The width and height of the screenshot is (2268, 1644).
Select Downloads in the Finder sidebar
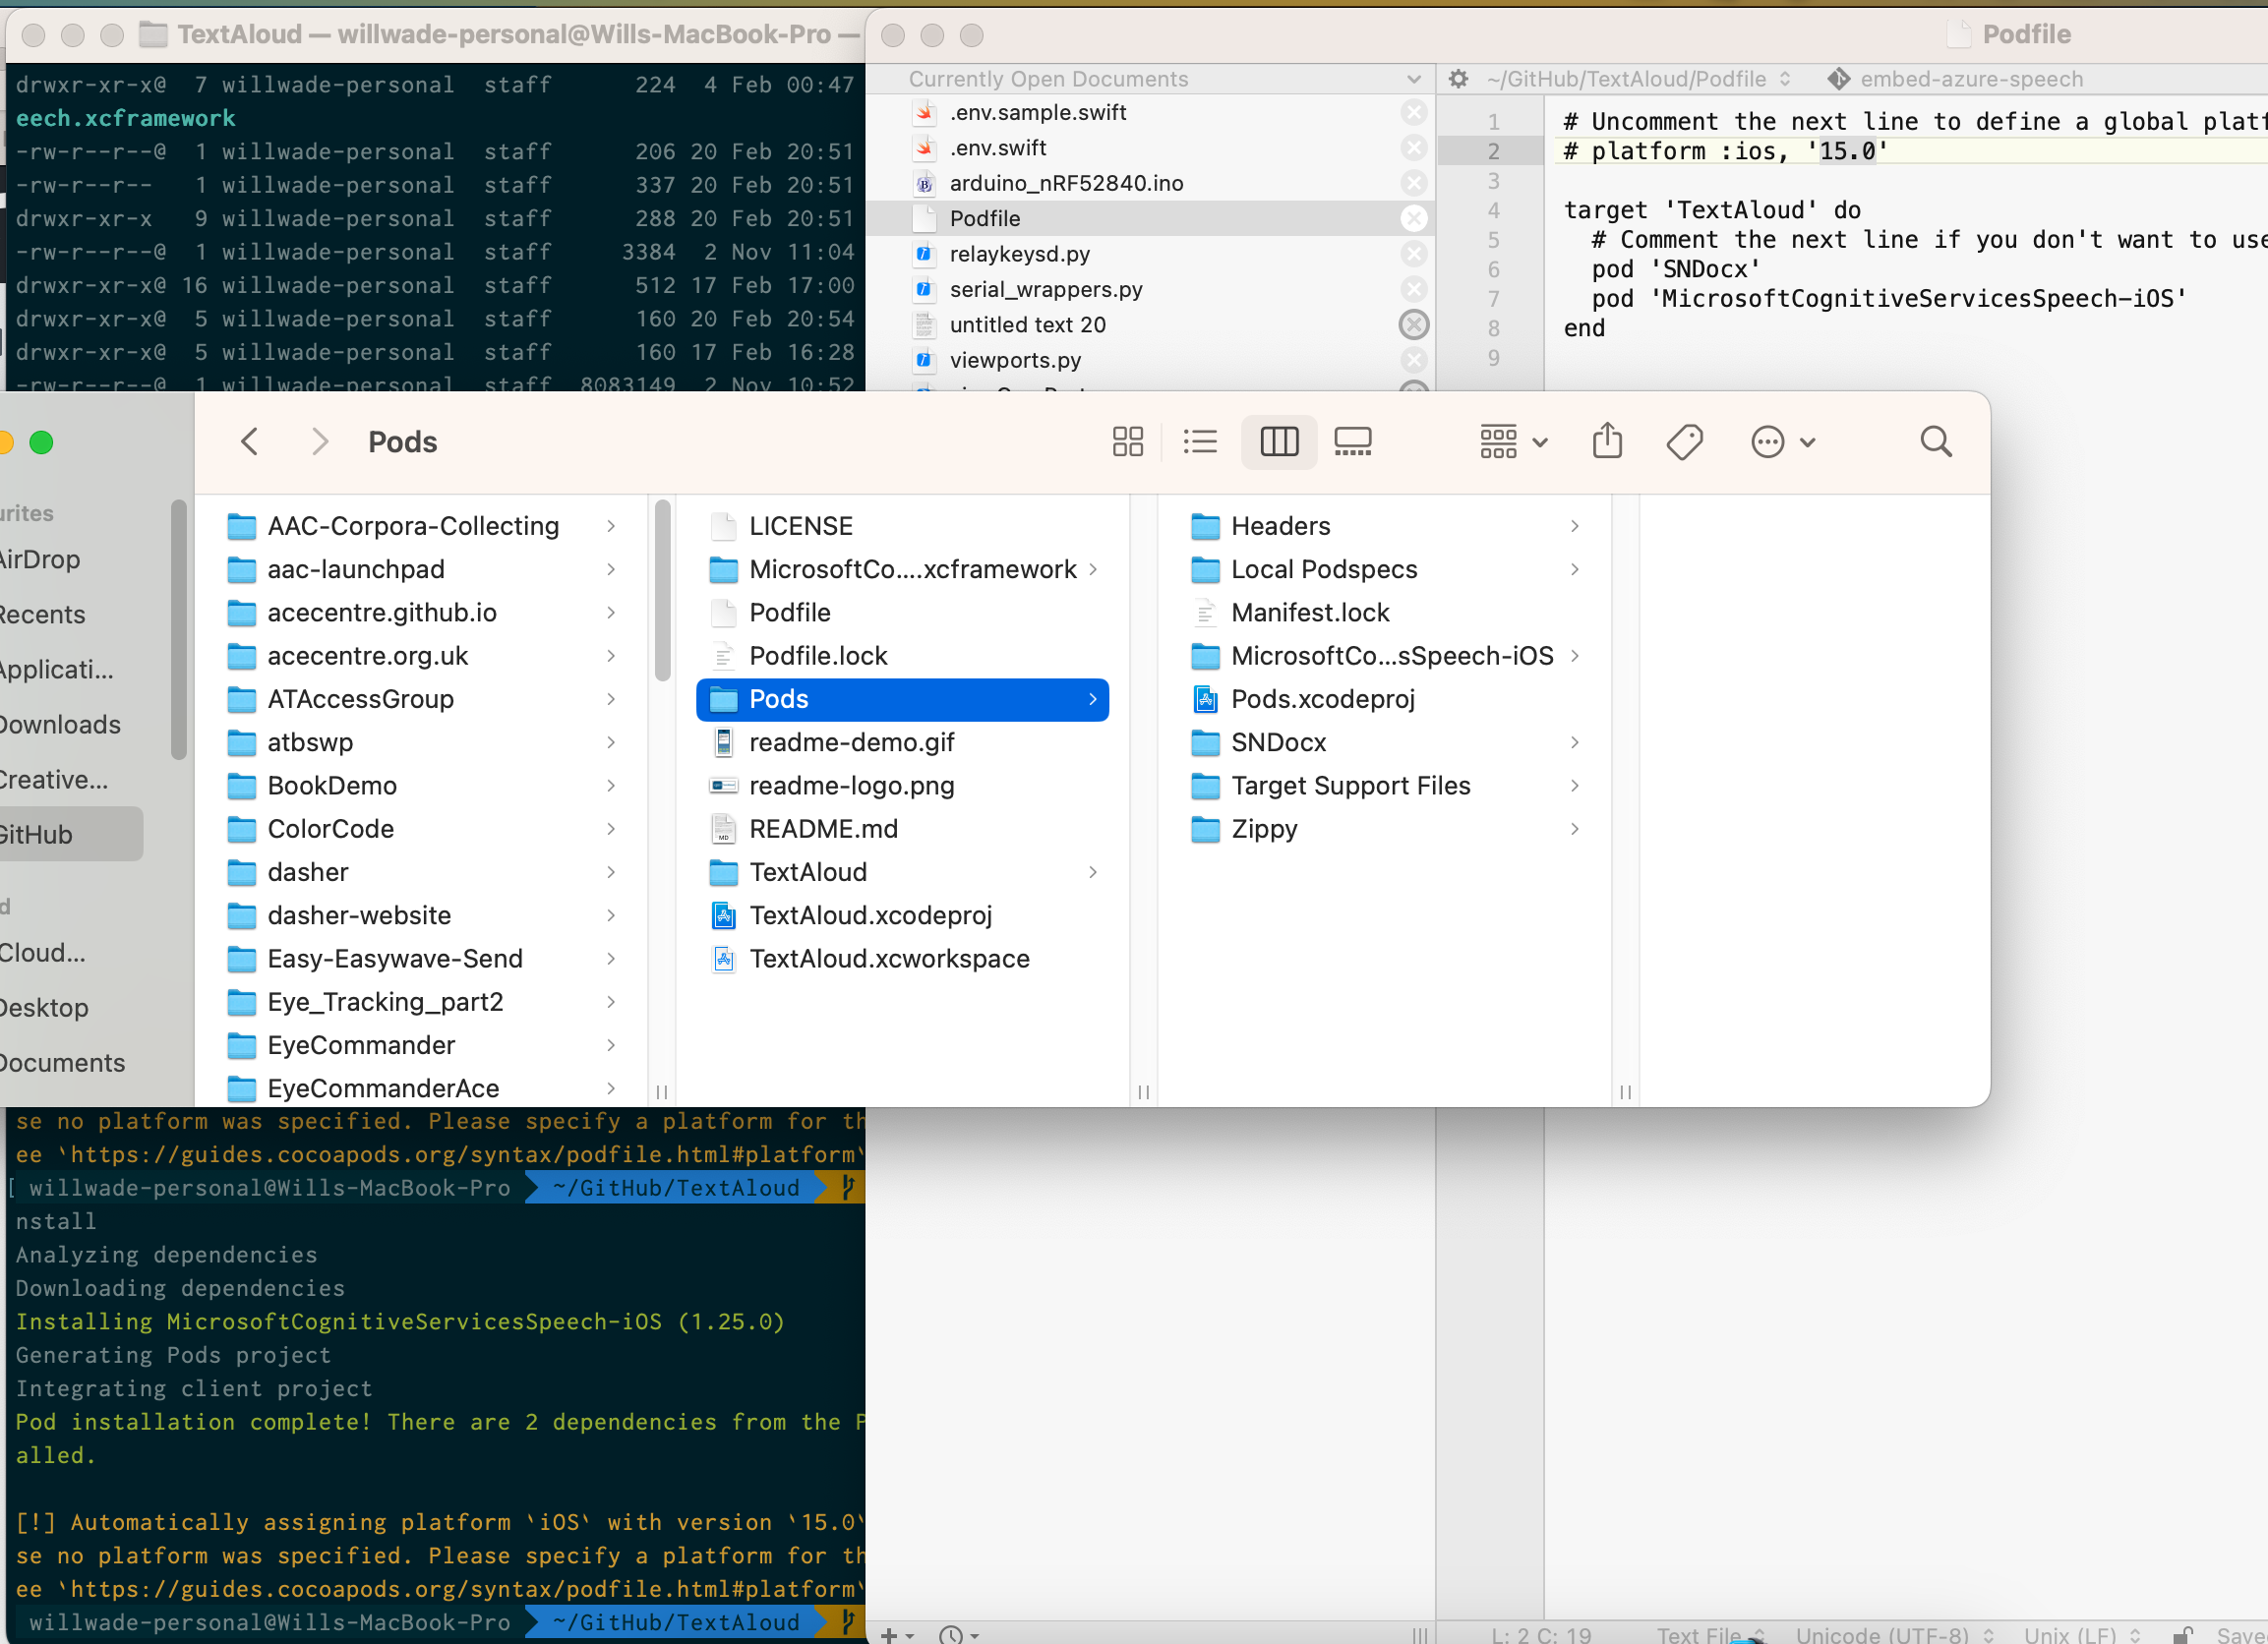point(60,724)
